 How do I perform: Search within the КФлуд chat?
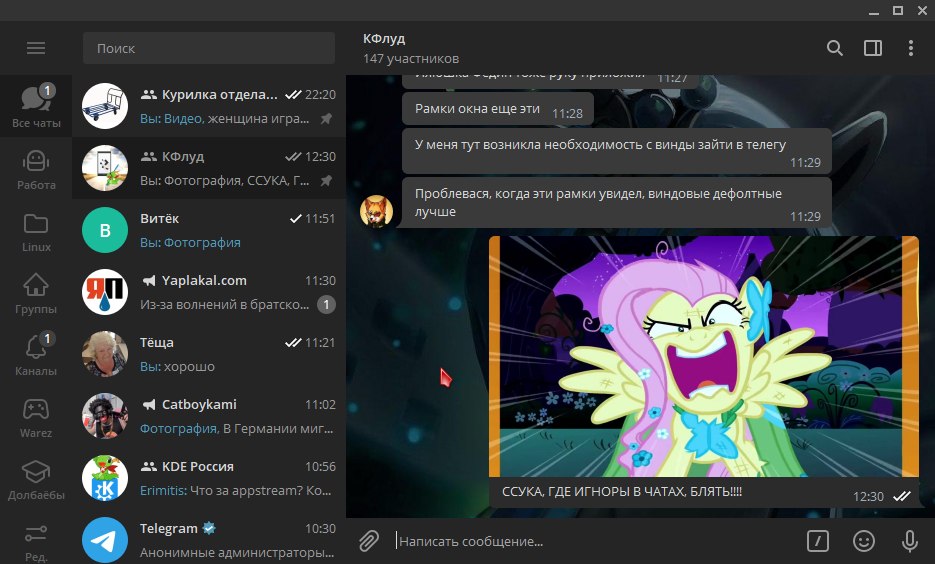pos(835,48)
